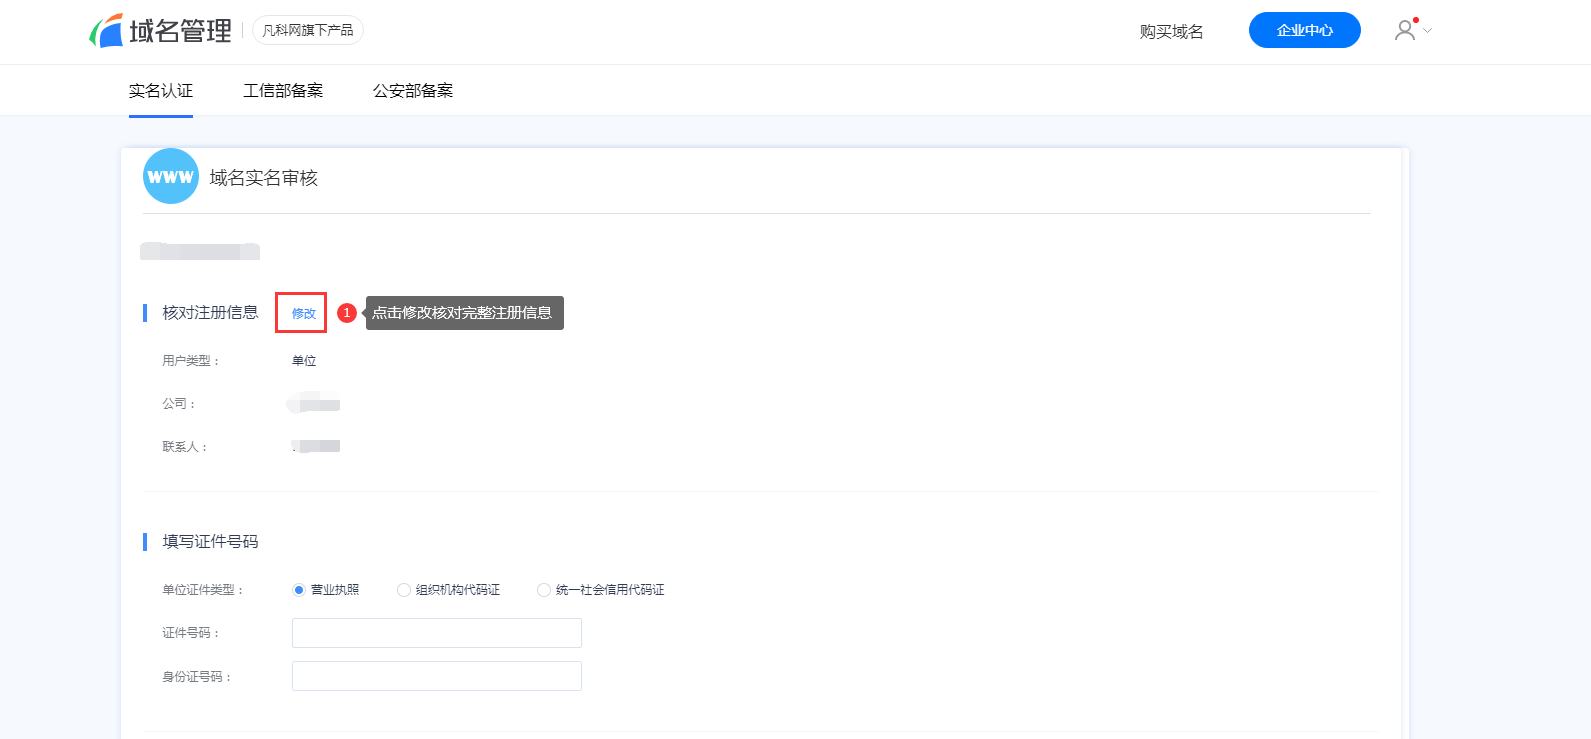Click the 域名管理 logo icon
The image size is (1591, 739).
pyautogui.click(x=106, y=31)
